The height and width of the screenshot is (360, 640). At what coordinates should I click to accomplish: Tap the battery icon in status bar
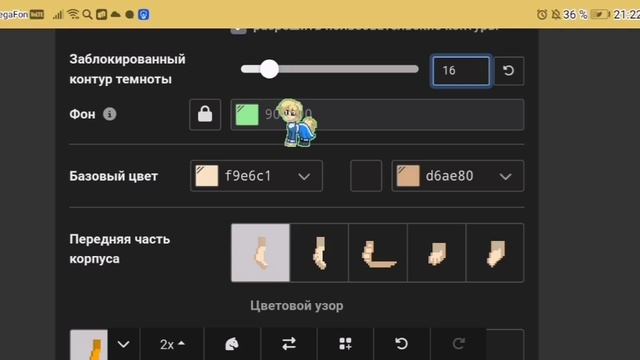[600, 15]
